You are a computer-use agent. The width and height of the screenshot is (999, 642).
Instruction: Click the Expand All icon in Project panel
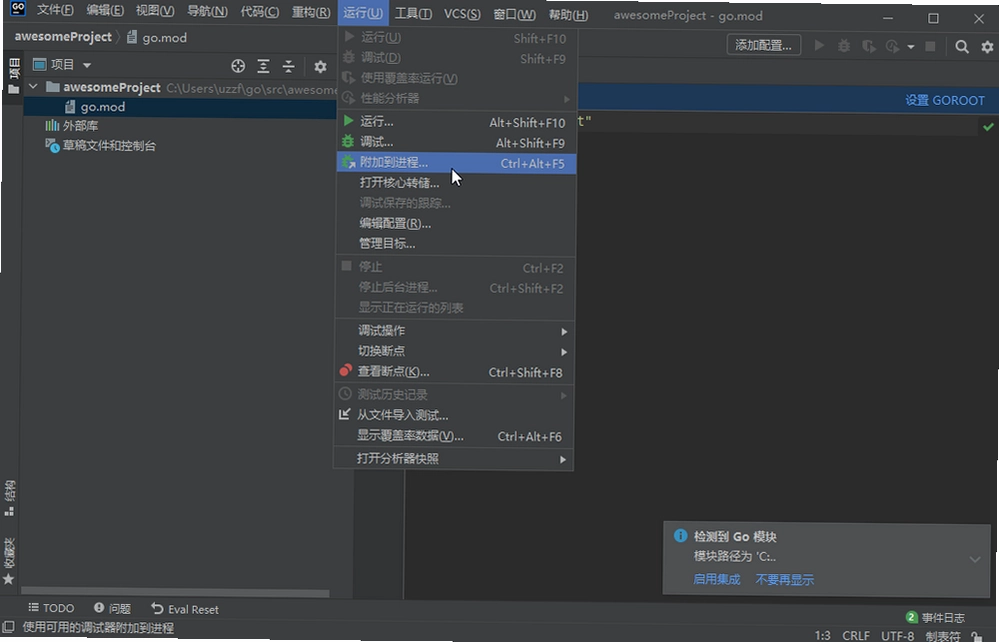tap(263, 66)
